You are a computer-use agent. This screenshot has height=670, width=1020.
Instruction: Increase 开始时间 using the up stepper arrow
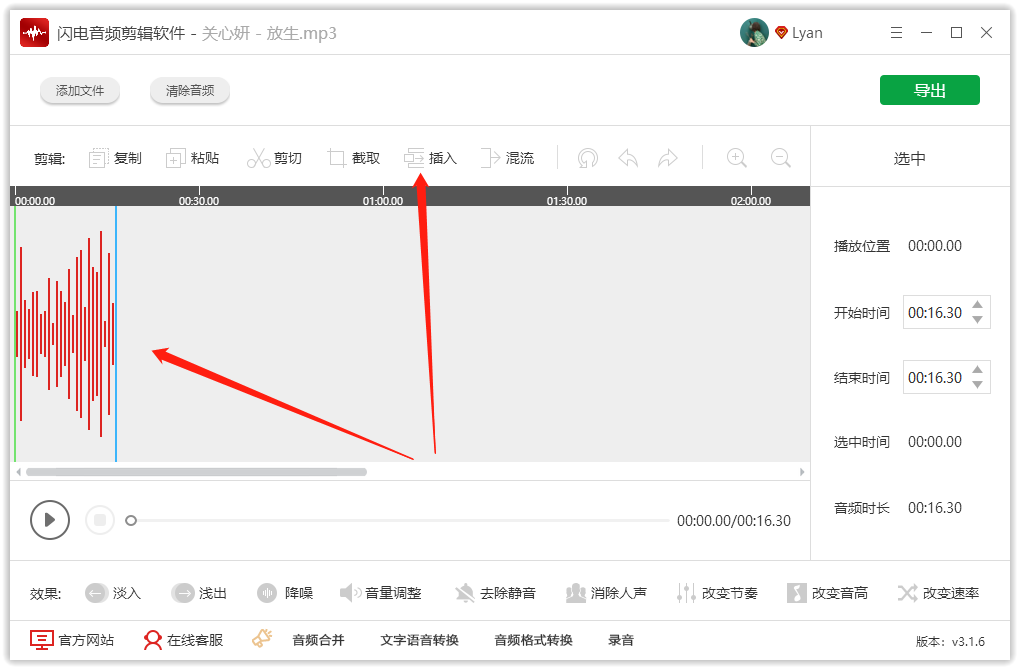click(978, 306)
